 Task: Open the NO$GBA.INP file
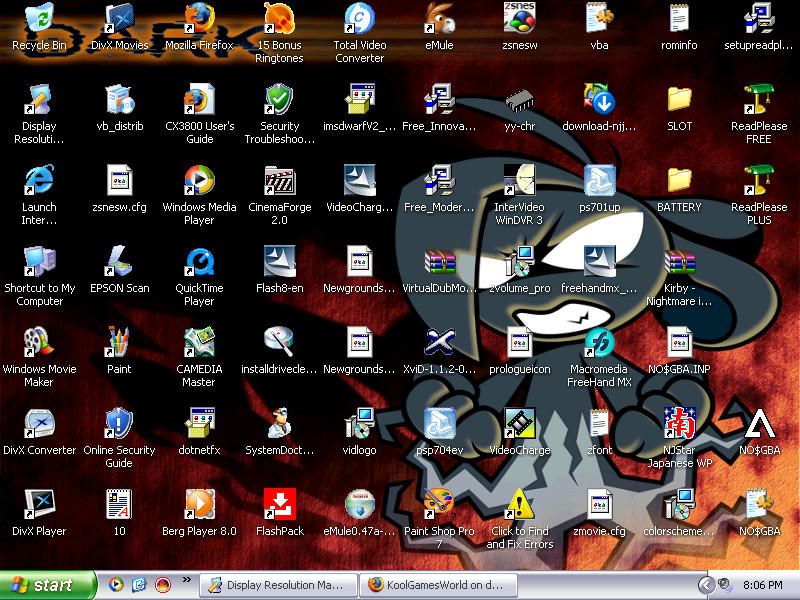click(x=679, y=342)
